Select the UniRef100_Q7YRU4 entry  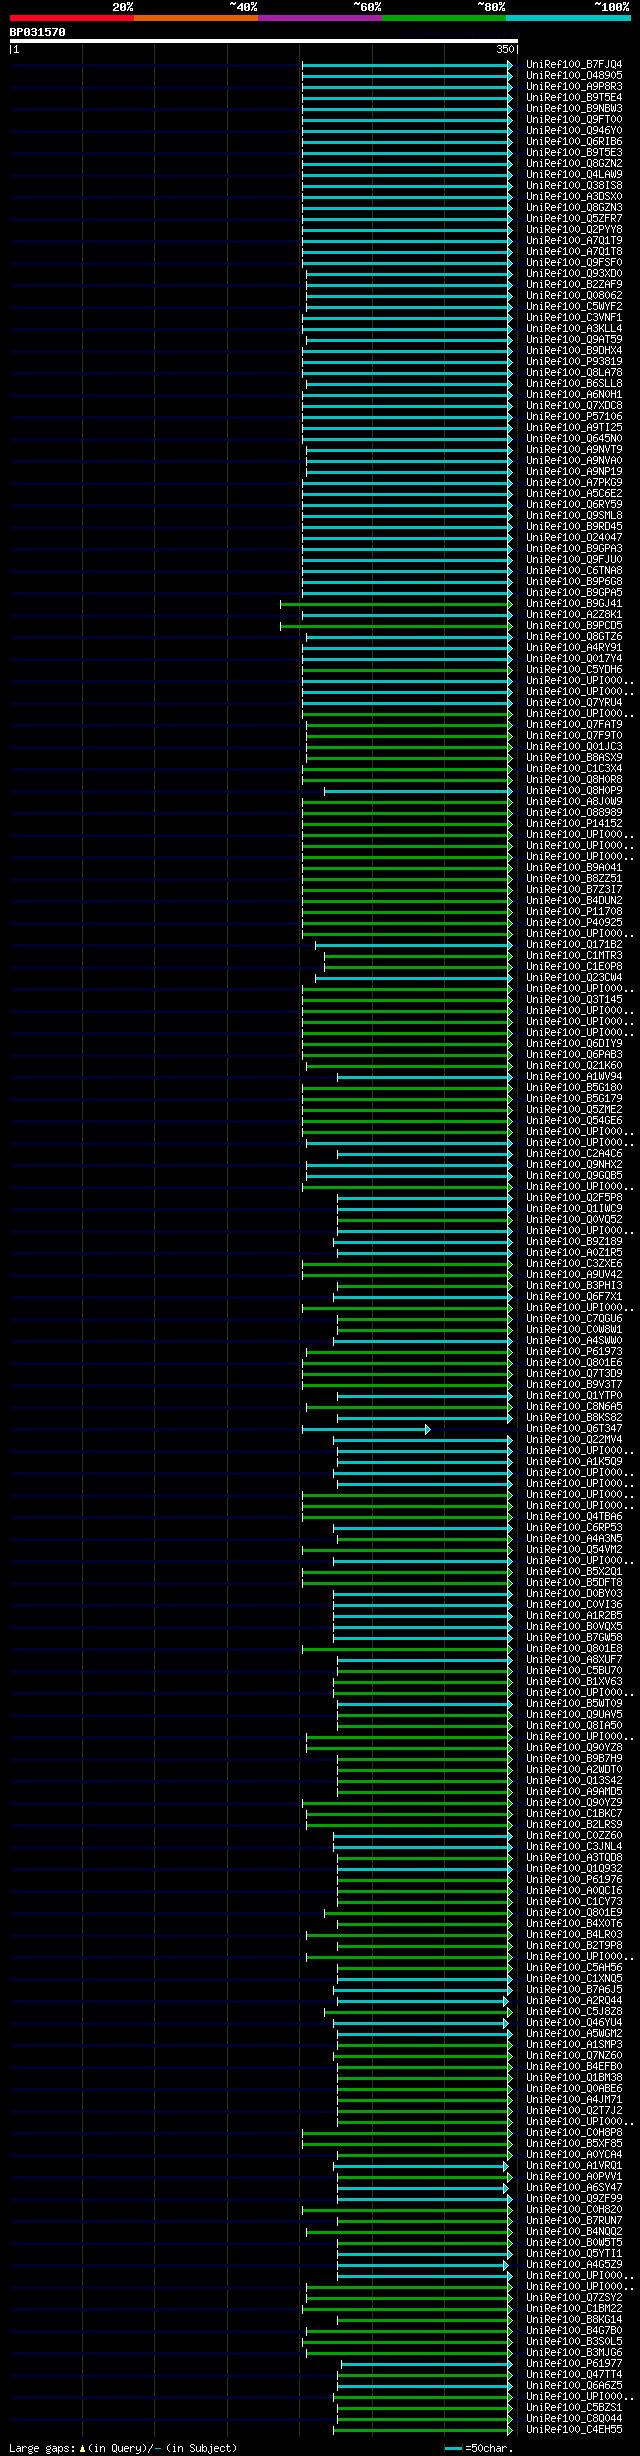tap(574, 702)
